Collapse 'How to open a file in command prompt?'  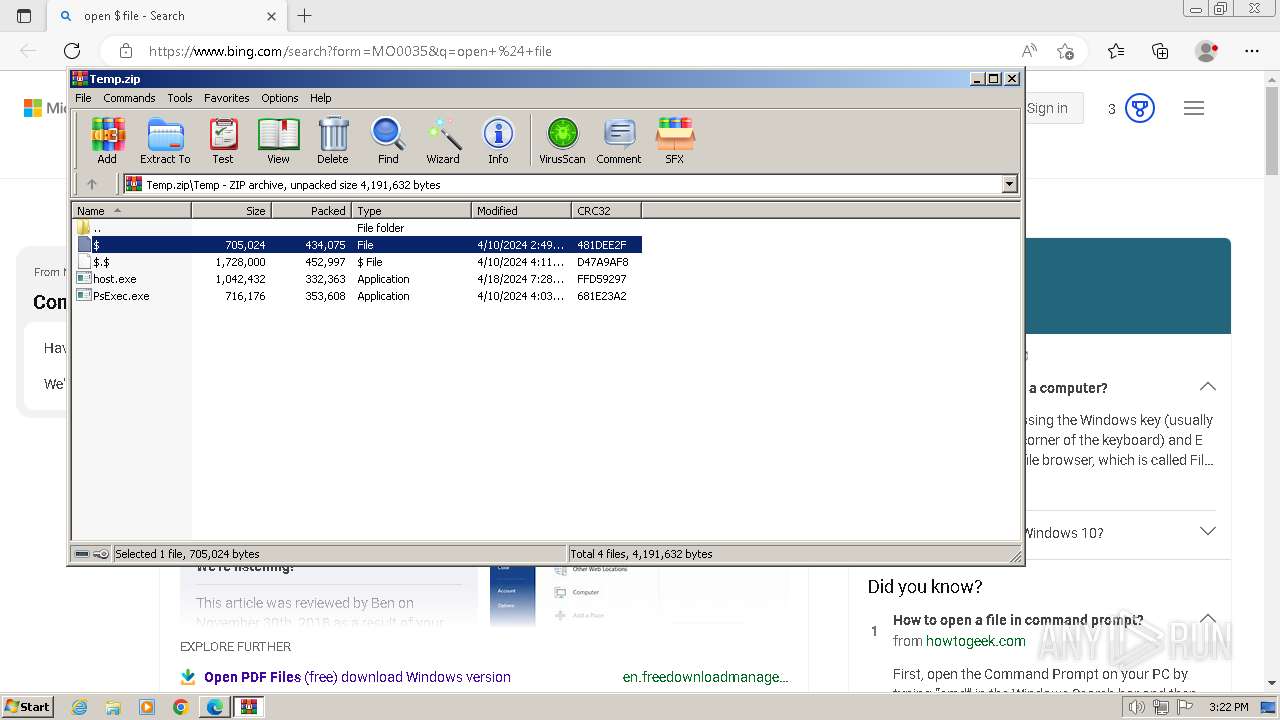click(1208, 619)
